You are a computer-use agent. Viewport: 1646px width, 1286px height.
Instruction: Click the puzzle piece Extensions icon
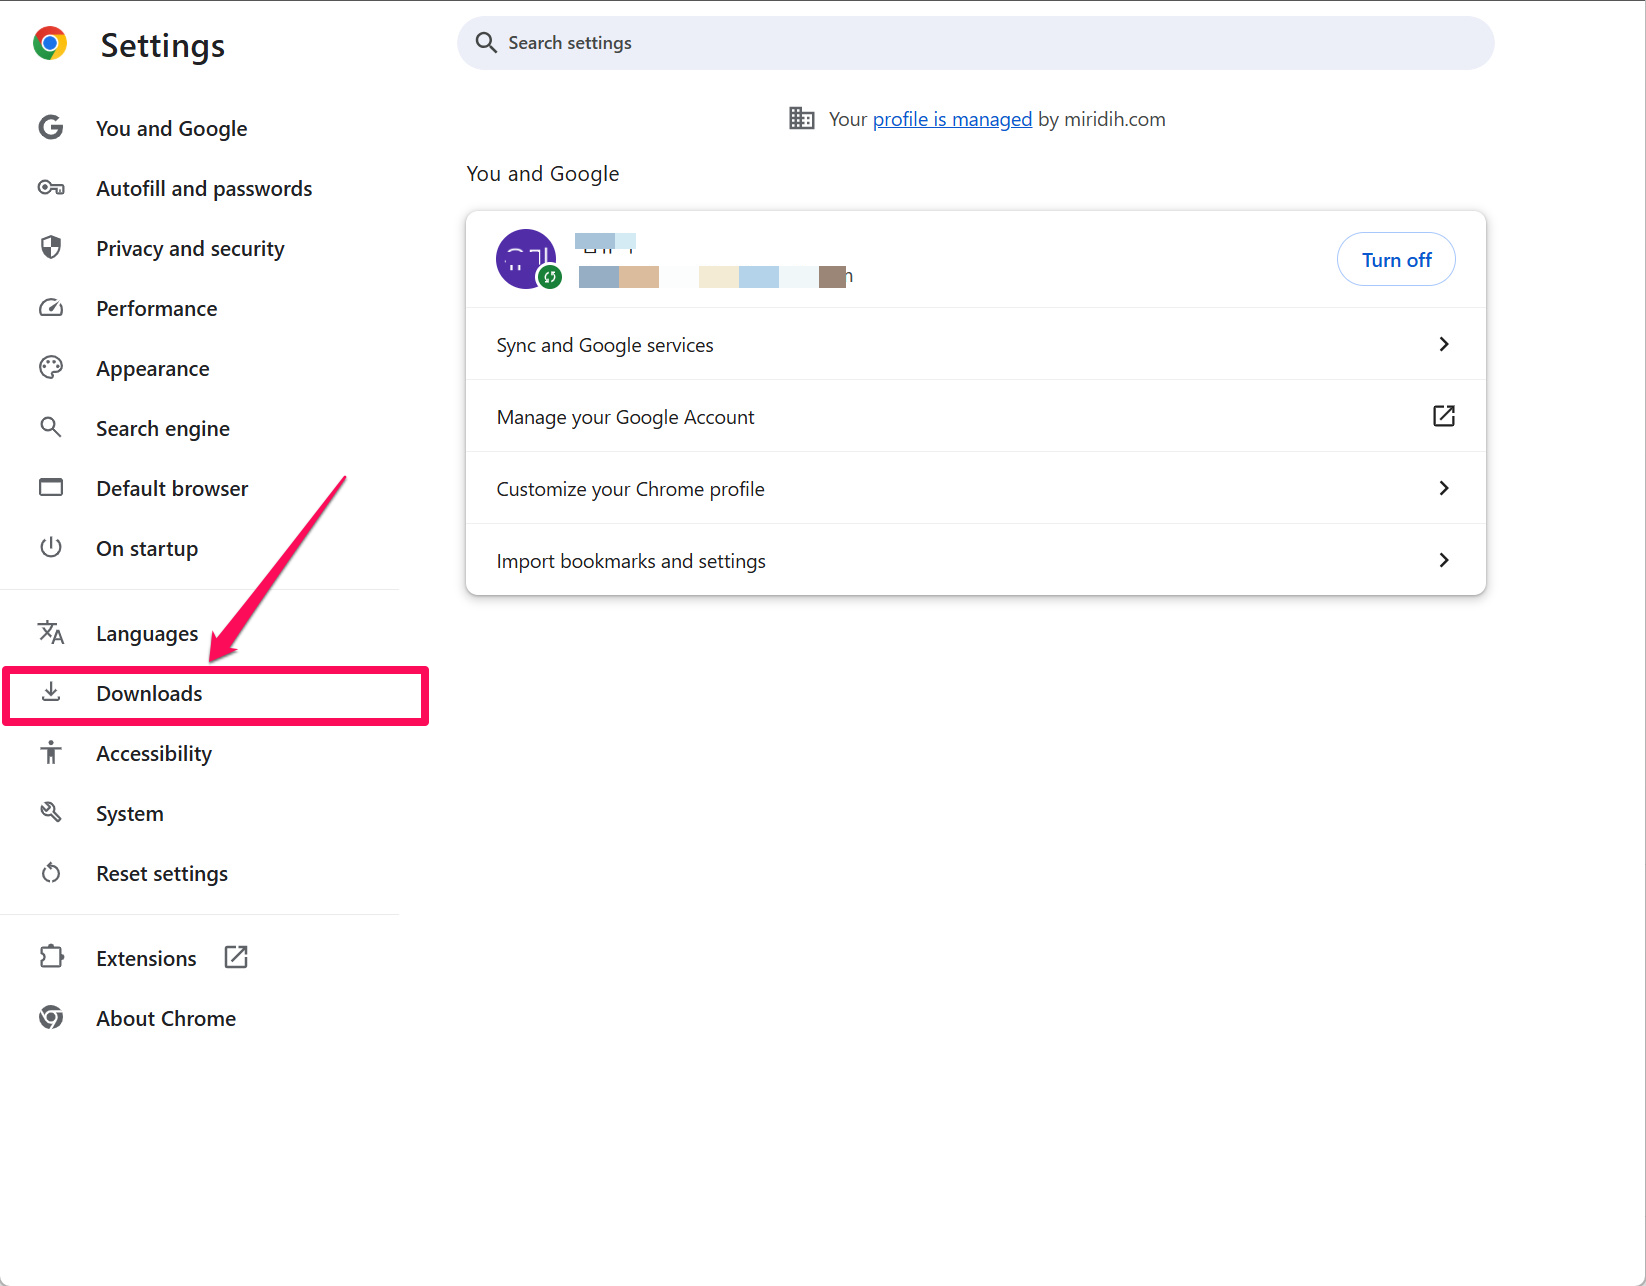[x=51, y=958]
